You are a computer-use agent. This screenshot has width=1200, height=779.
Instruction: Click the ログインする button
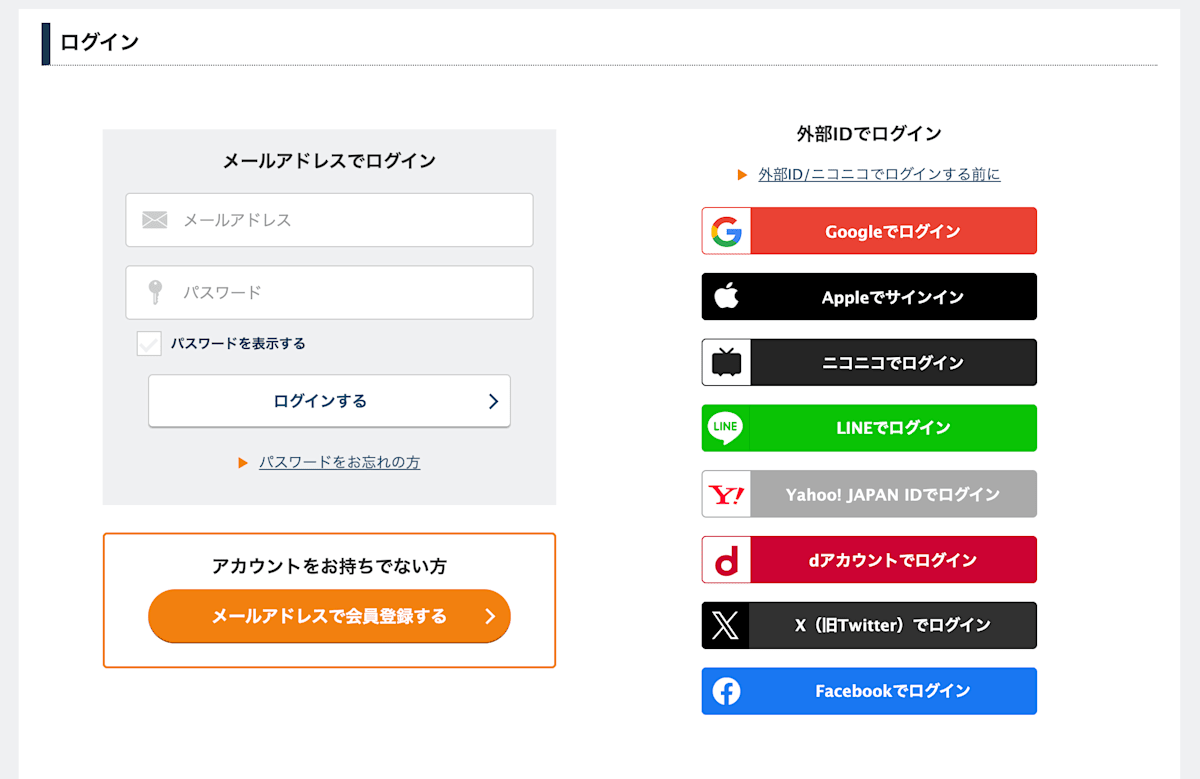pos(329,401)
